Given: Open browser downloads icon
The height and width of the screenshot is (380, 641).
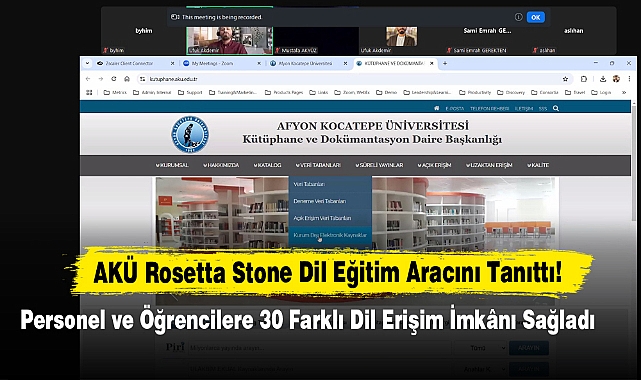Looking at the screenshot, I should click(603, 79).
